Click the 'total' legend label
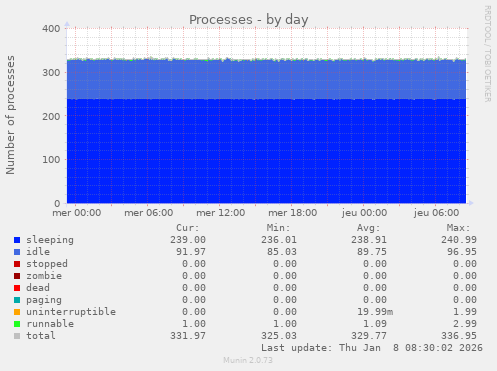Image resolution: width=497 pixels, height=371 pixels. [x=41, y=336]
